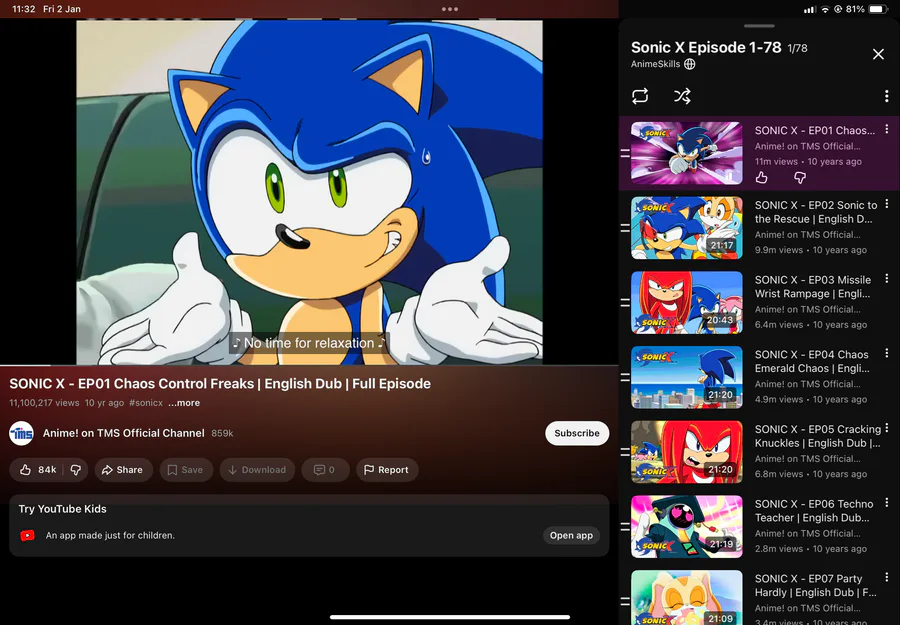This screenshot has height=625, width=900.
Task: Open Anime! on TMS Official Channel name
Action: (123, 433)
